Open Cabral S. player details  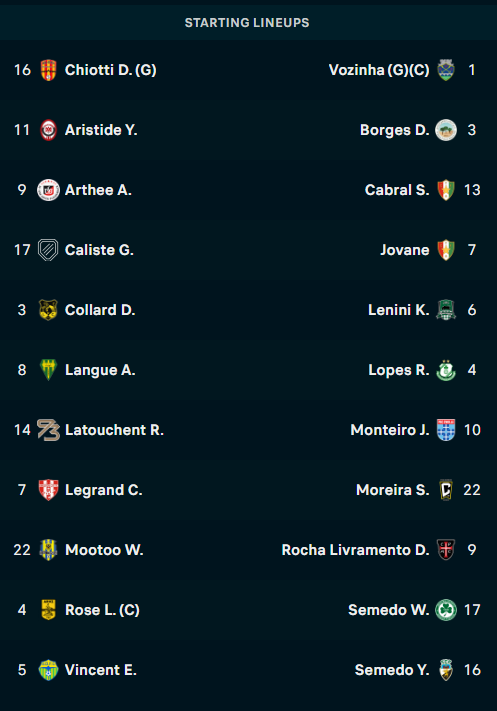click(397, 190)
